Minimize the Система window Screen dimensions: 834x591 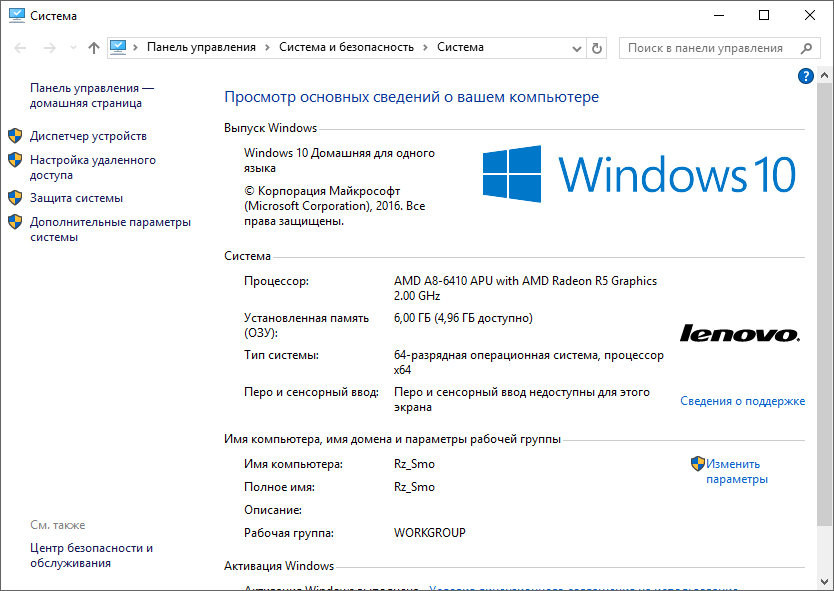click(719, 15)
